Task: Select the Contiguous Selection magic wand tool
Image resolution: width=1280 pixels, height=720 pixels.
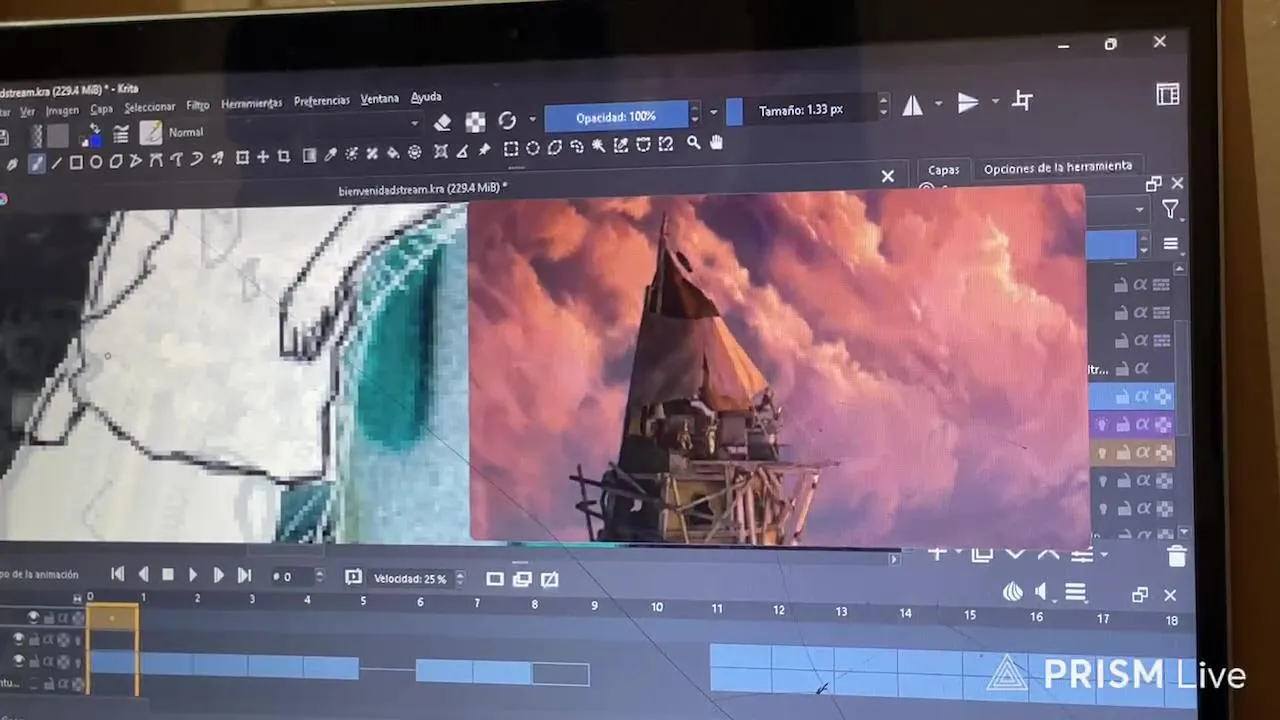Action: coord(598,146)
